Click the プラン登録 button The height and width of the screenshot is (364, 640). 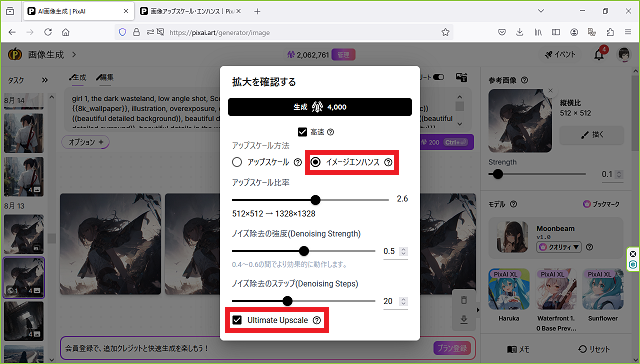pos(452,348)
